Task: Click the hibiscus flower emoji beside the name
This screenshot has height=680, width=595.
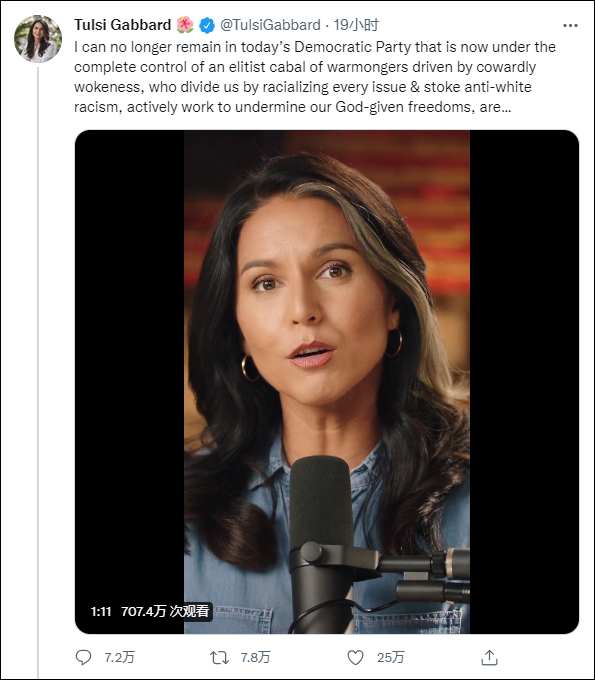Action: 185,25
